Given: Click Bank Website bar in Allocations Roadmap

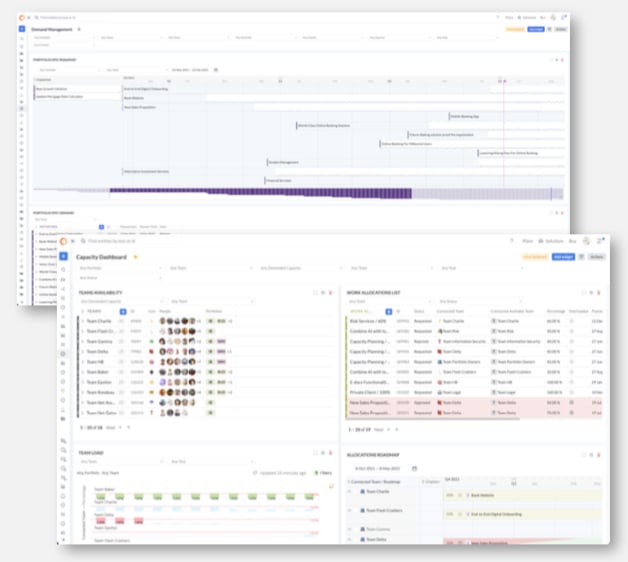Looking at the screenshot, I should [522, 496].
